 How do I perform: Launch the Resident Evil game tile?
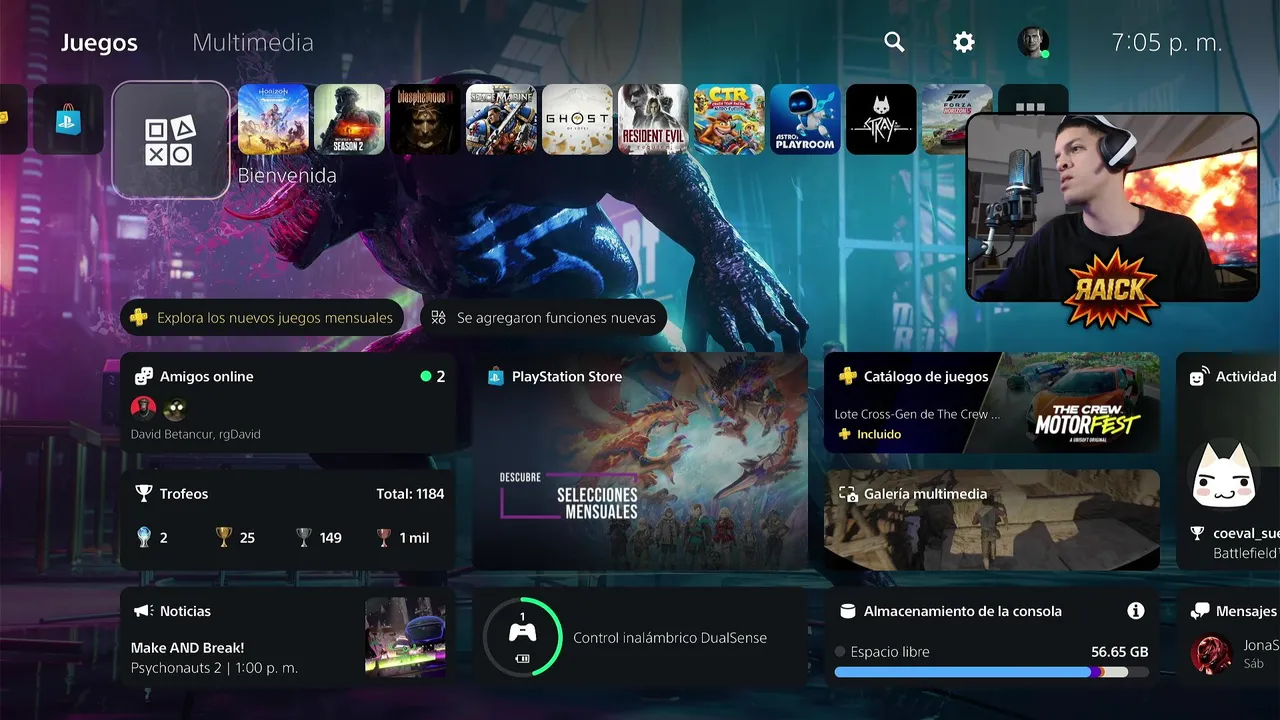(653, 119)
